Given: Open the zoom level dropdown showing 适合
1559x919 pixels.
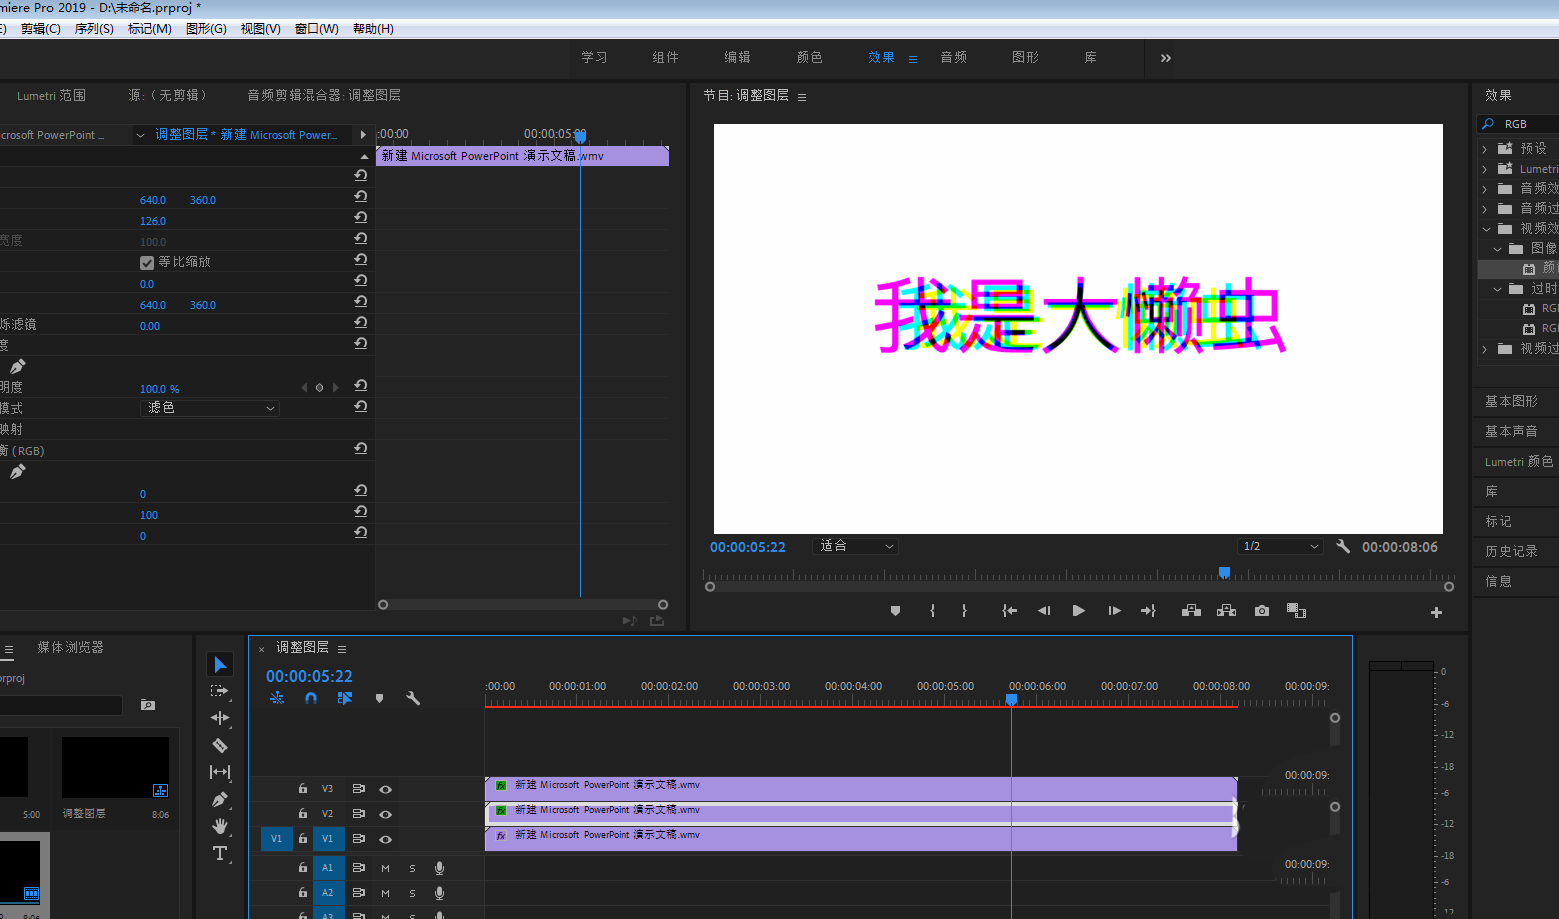Looking at the screenshot, I should pos(856,546).
